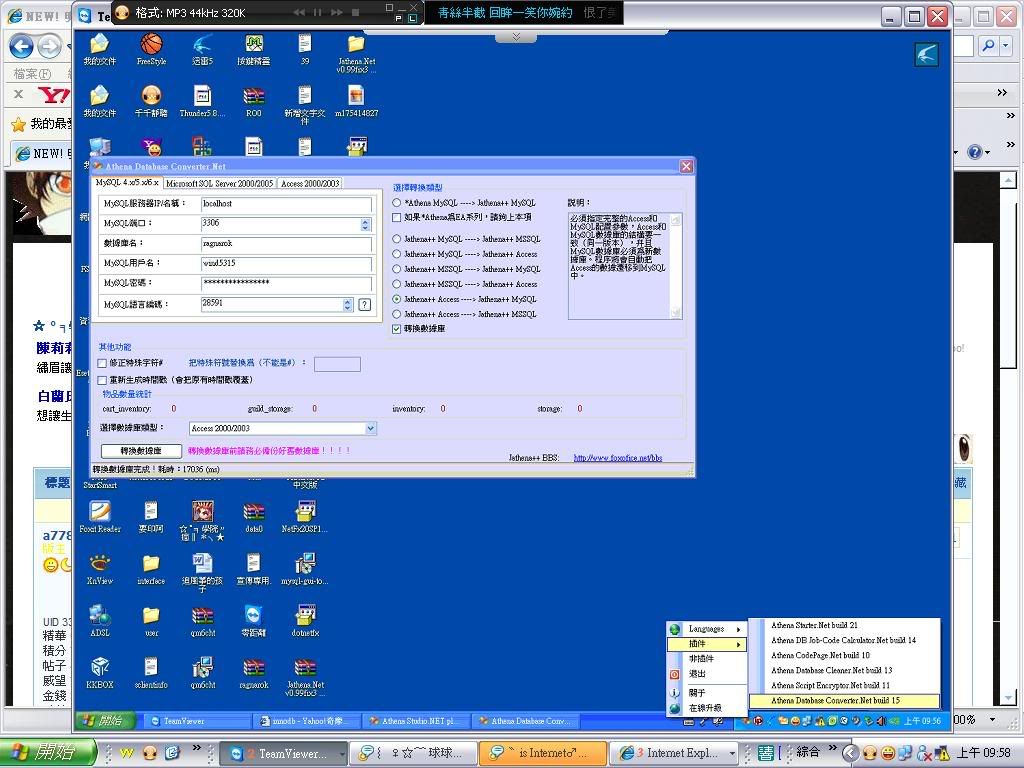Open the user folder icon
The height and width of the screenshot is (768, 1024).
click(151, 620)
